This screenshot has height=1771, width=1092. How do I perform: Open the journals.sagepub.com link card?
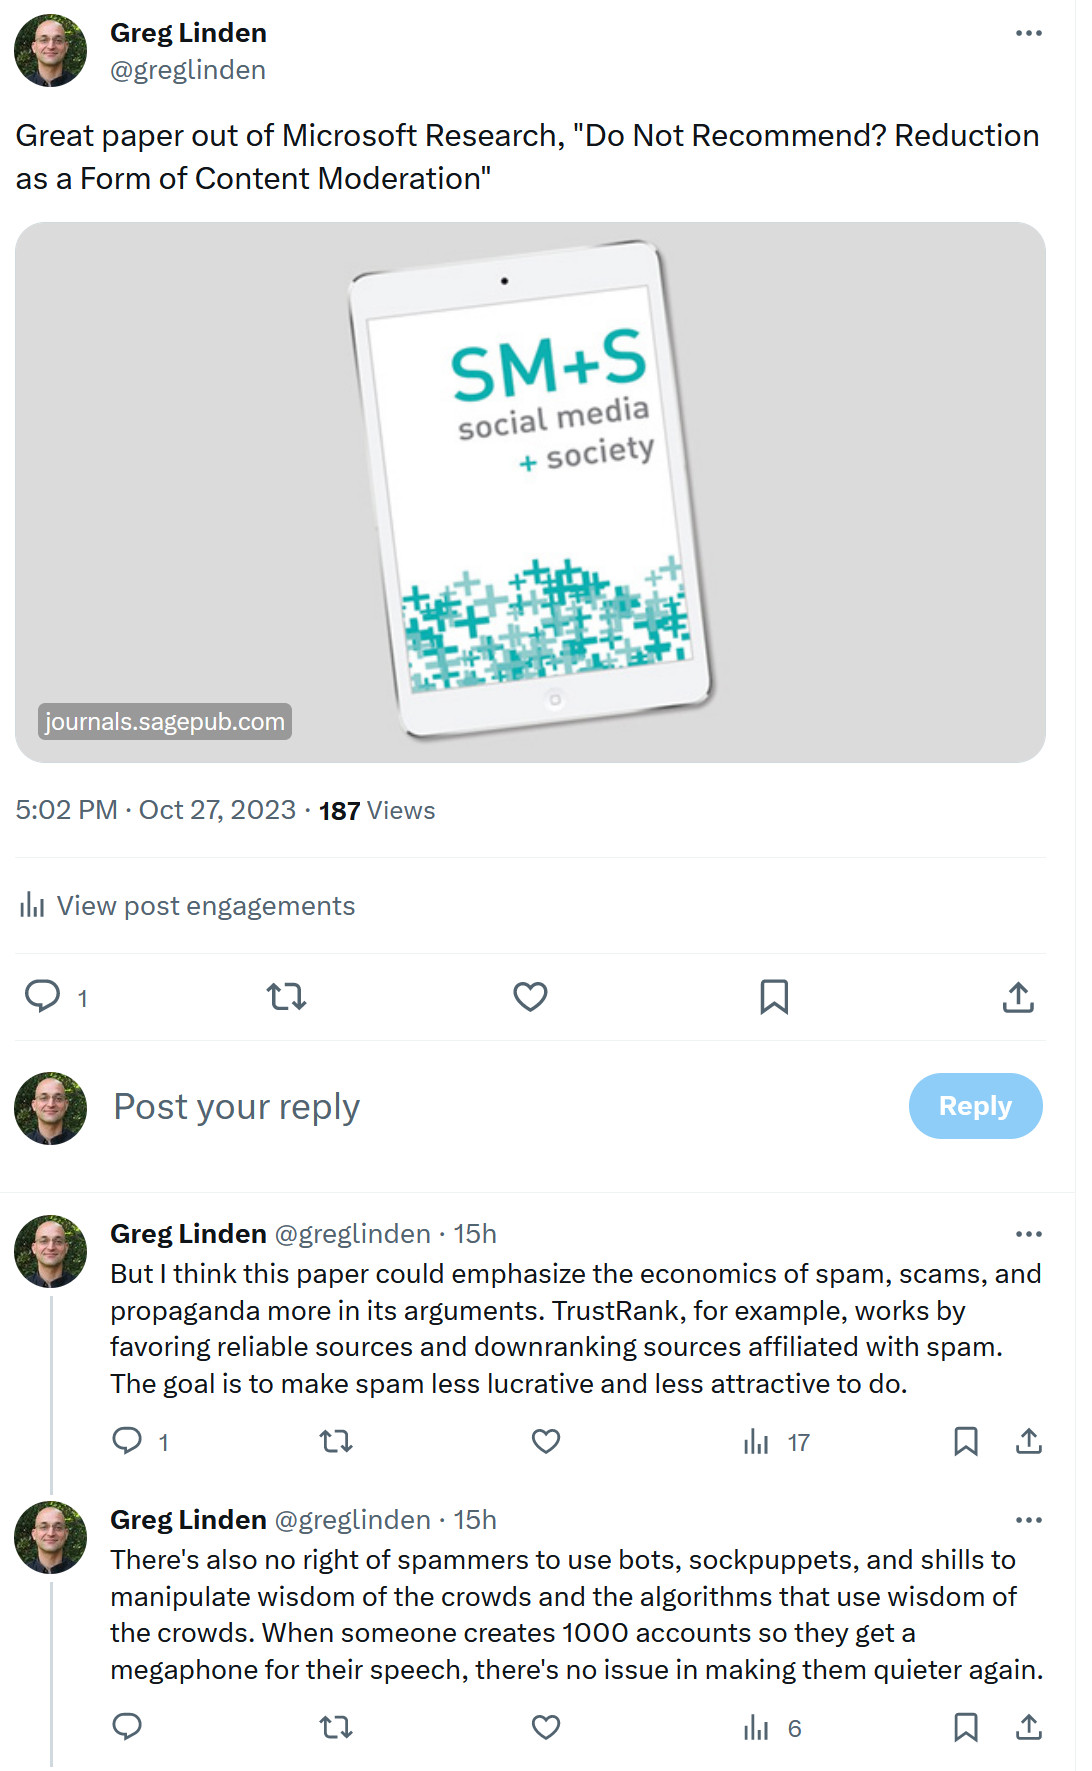click(x=530, y=492)
